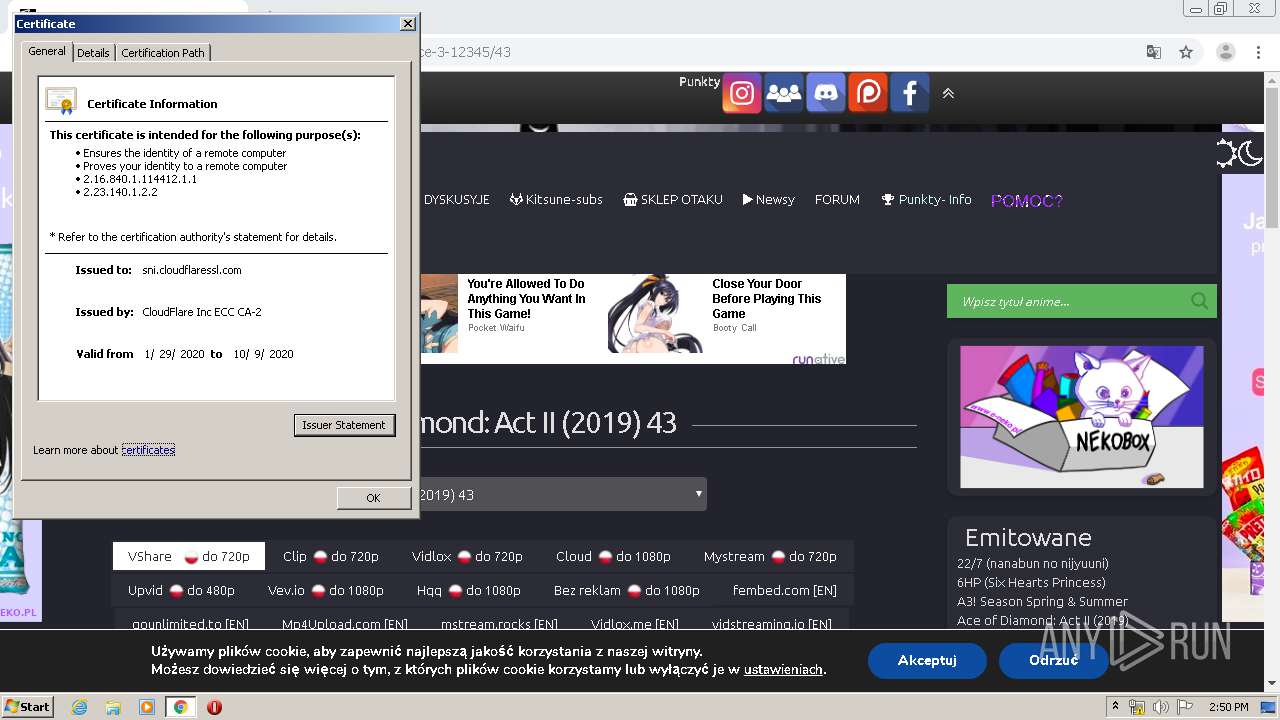Viewport: 1280px width, 720px height.
Task: Select the Vev.io 1080p player tab
Action: (x=326, y=590)
